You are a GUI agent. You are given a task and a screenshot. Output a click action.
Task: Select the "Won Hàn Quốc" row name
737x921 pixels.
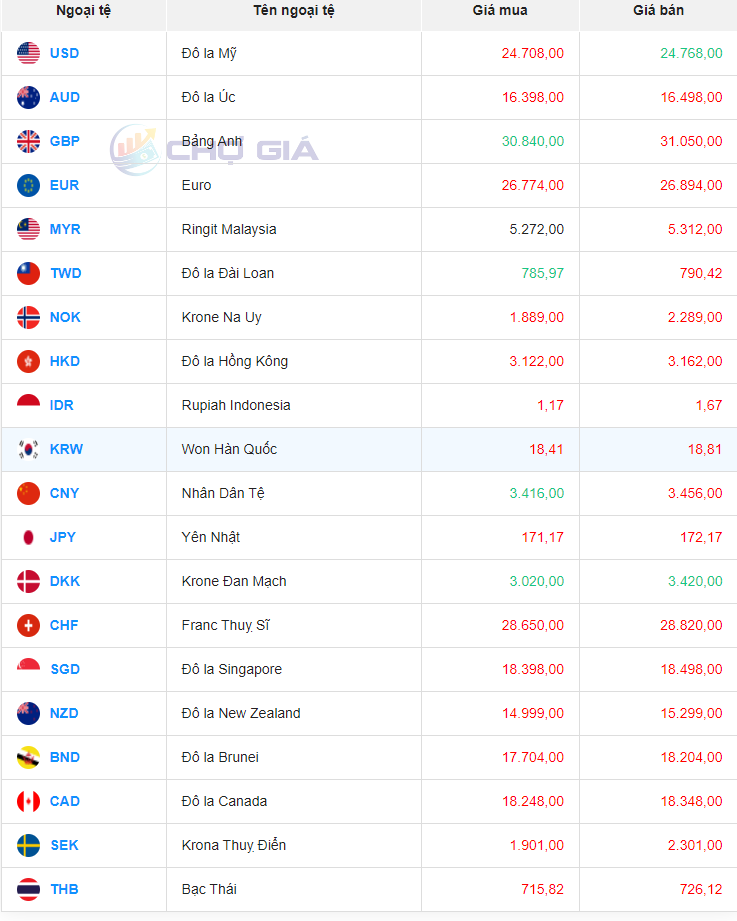(229, 449)
